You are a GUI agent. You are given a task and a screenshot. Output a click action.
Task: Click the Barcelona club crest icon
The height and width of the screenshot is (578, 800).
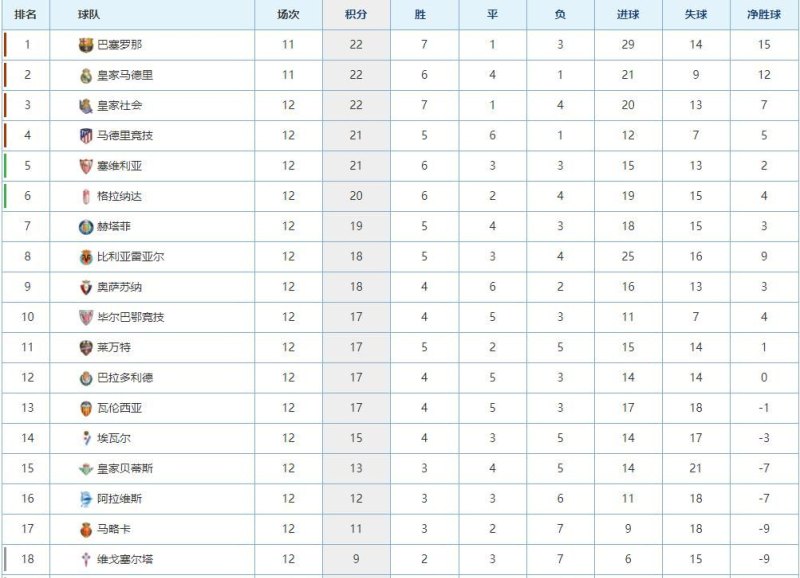(85, 45)
